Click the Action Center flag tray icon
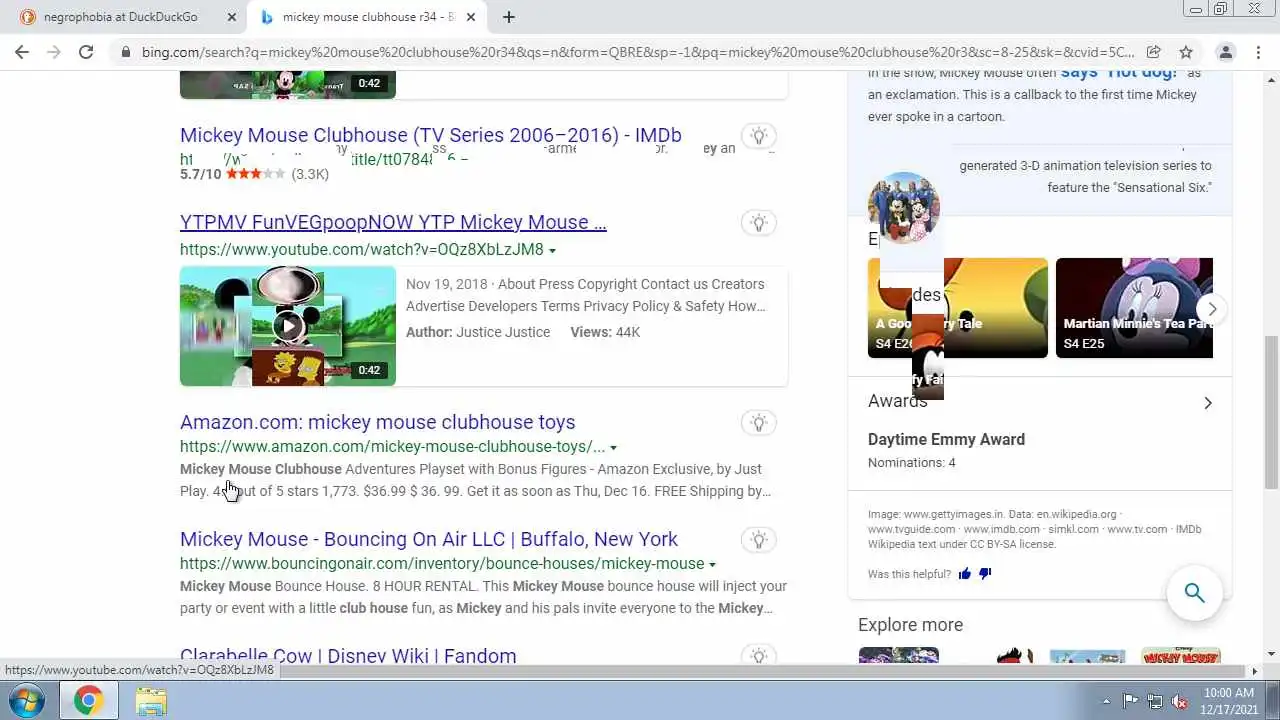Image resolution: width=1280 pixels, height=720 pixels. coord(1131,701)
